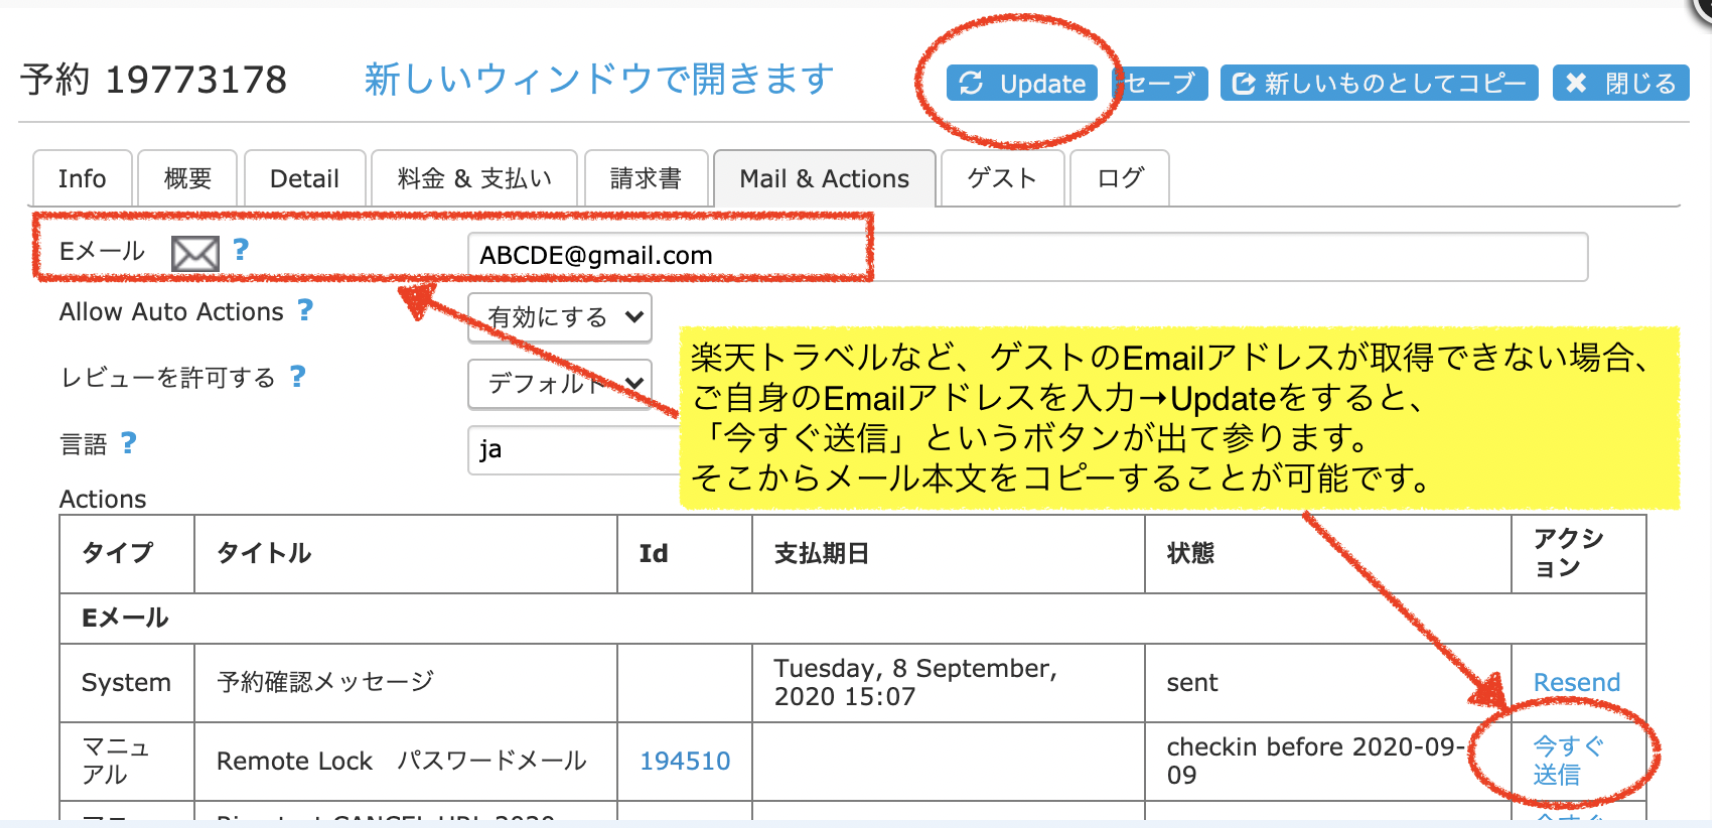Open the レビューを許可する dropdown
The height and width of the screenshot is (828, 1712).
(560, 383)
